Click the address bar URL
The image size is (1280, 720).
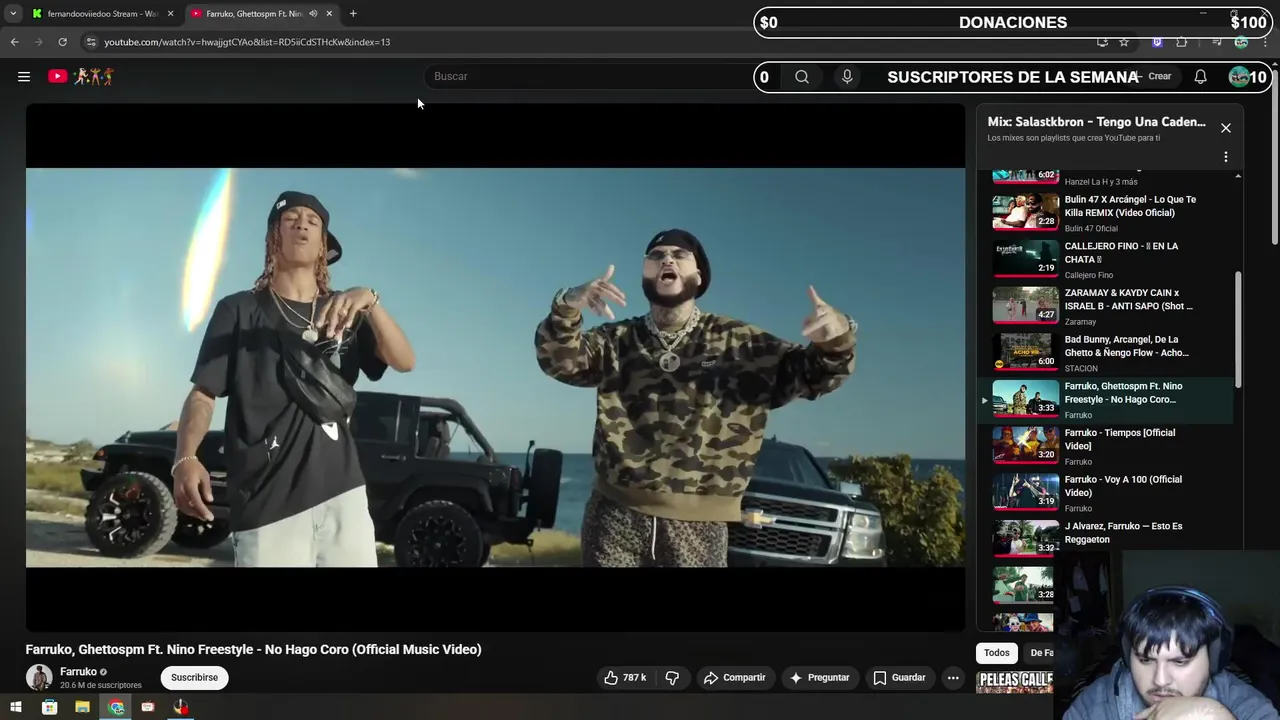click(x=247, y=42)
